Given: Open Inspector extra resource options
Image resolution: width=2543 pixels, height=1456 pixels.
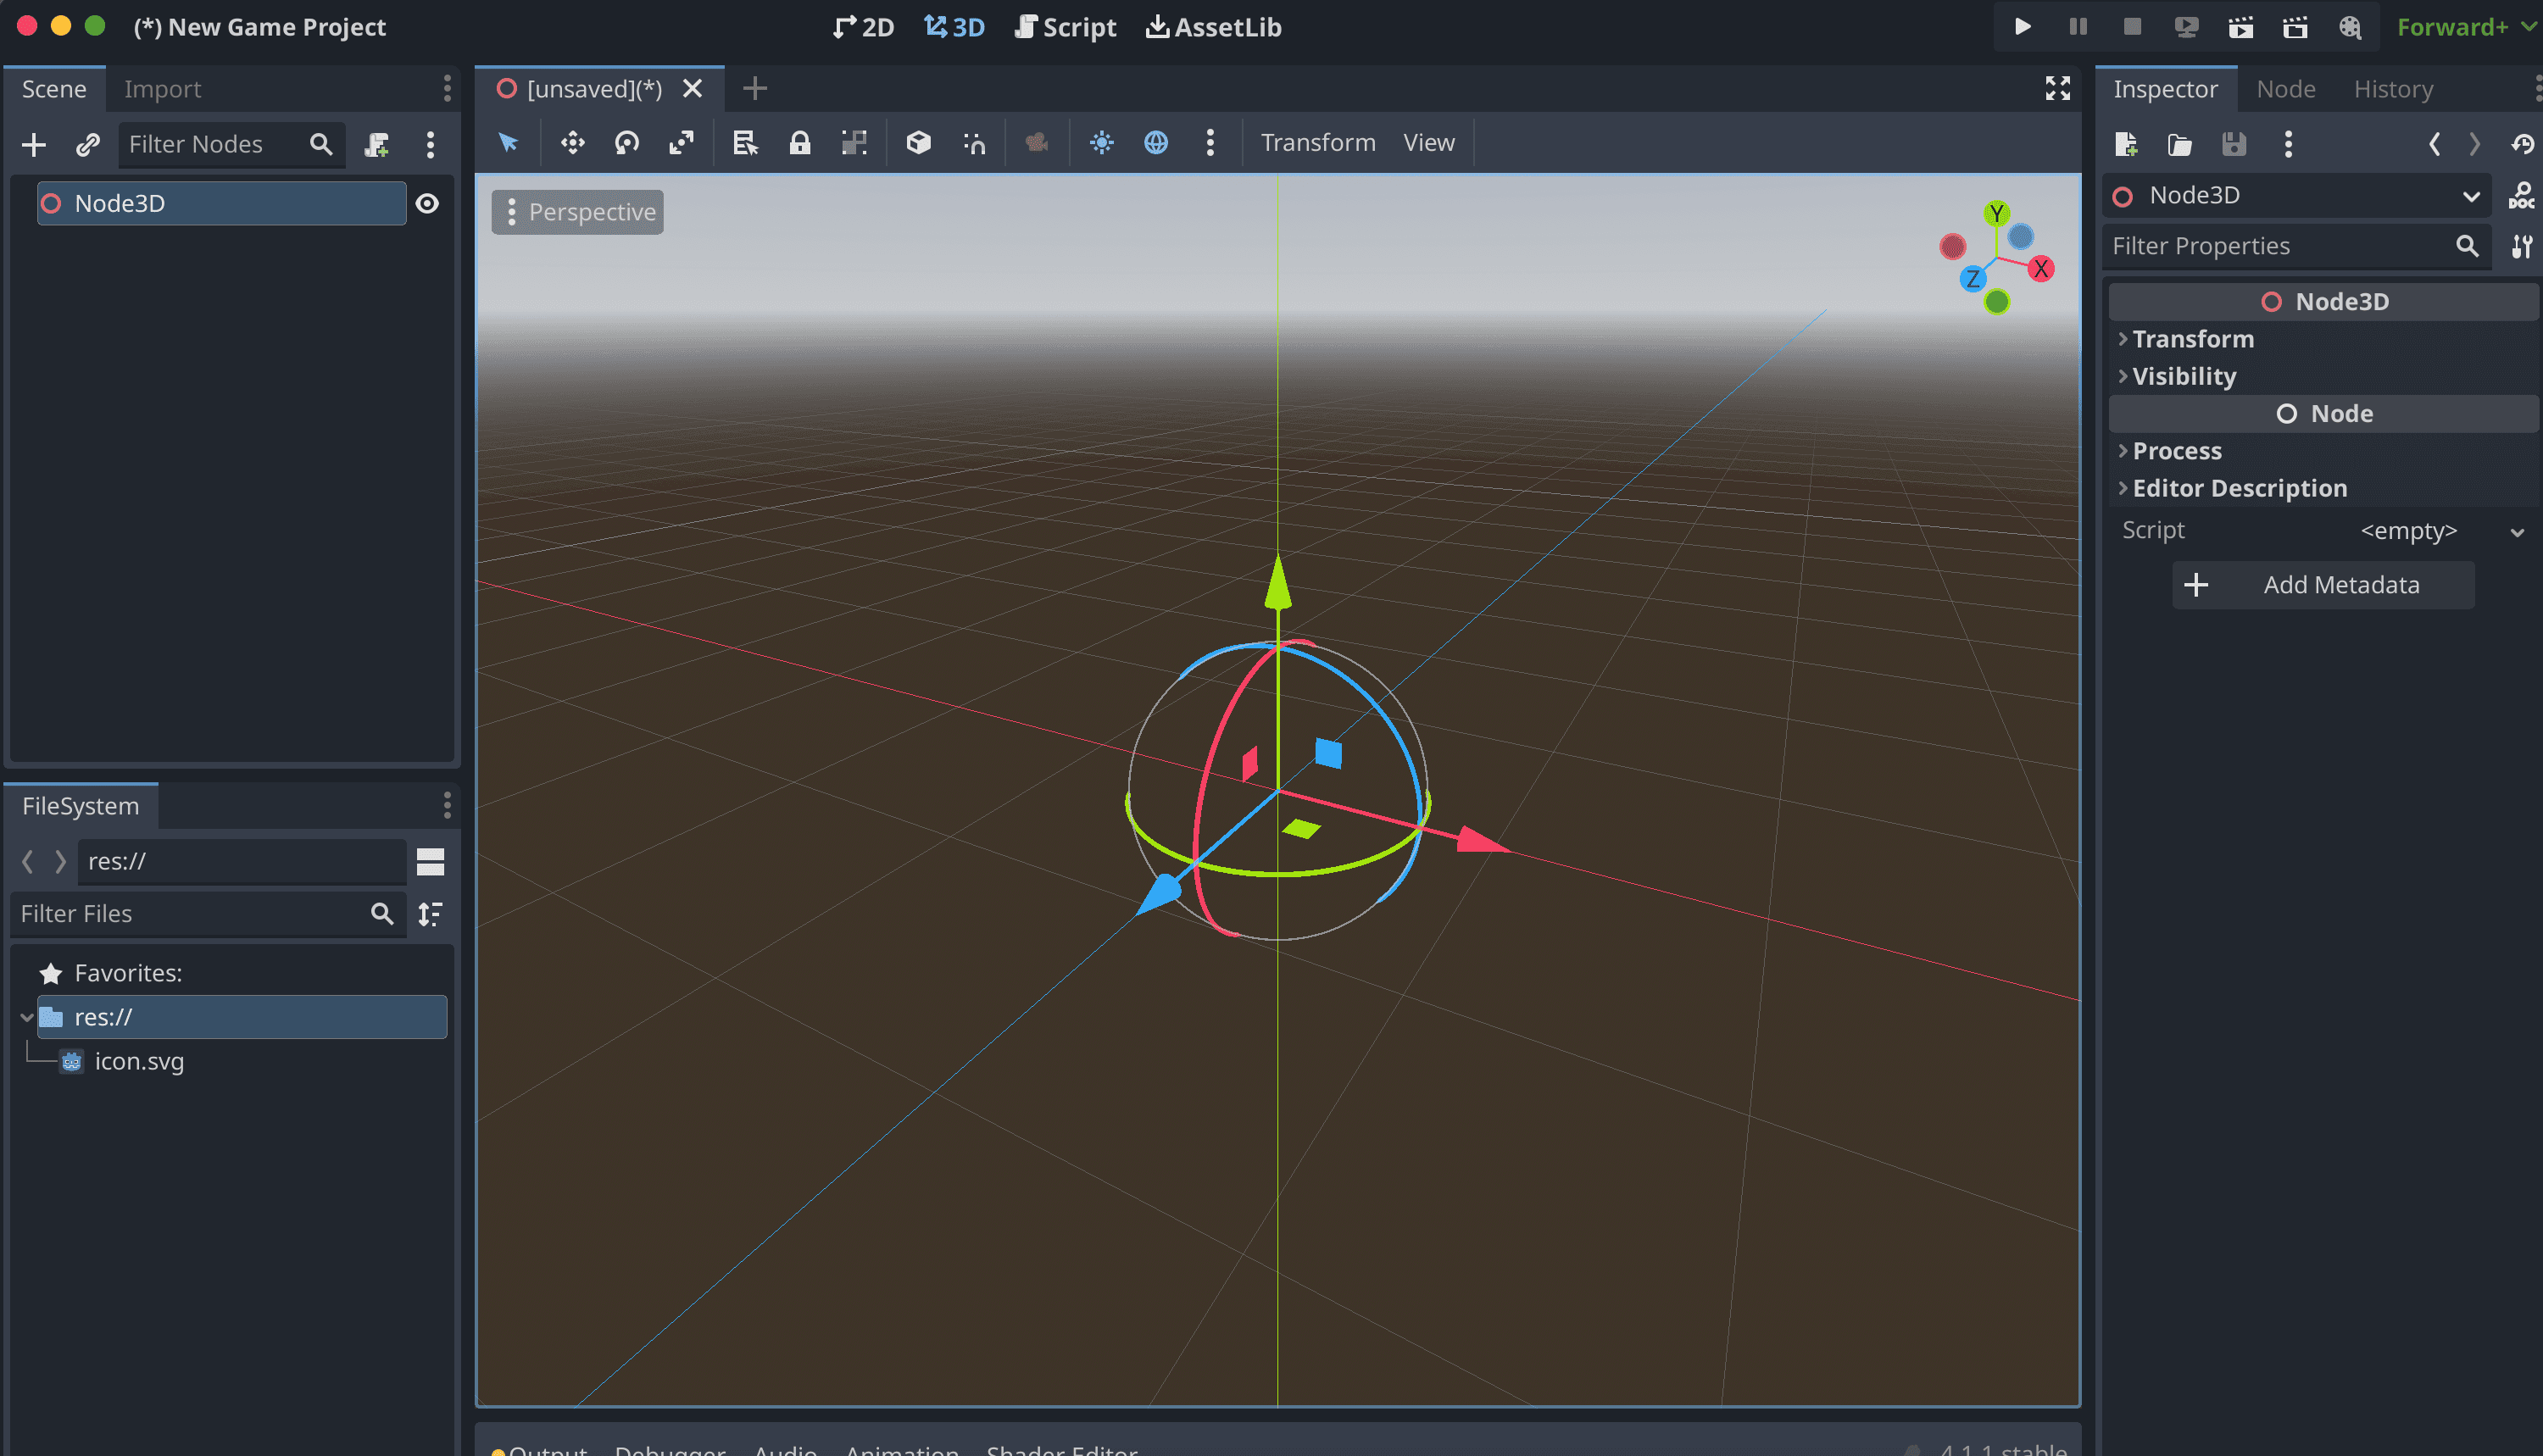Looking at the screenshot, I should (x=2288, y=145).
